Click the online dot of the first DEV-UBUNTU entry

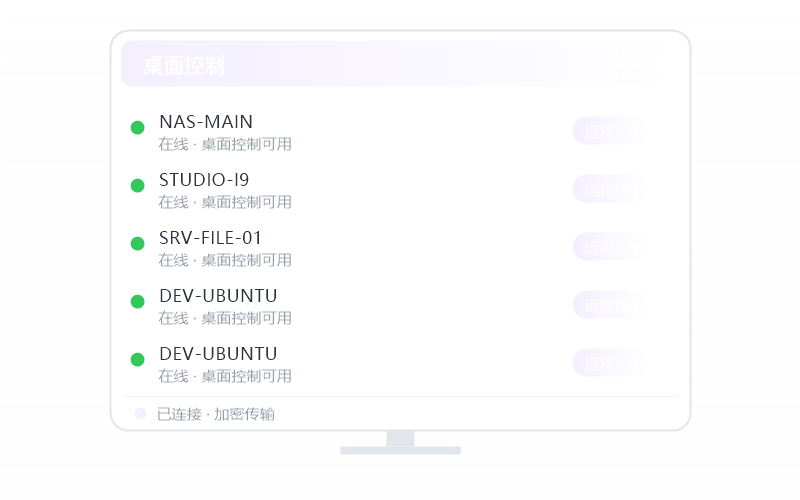tap(137, 302)
